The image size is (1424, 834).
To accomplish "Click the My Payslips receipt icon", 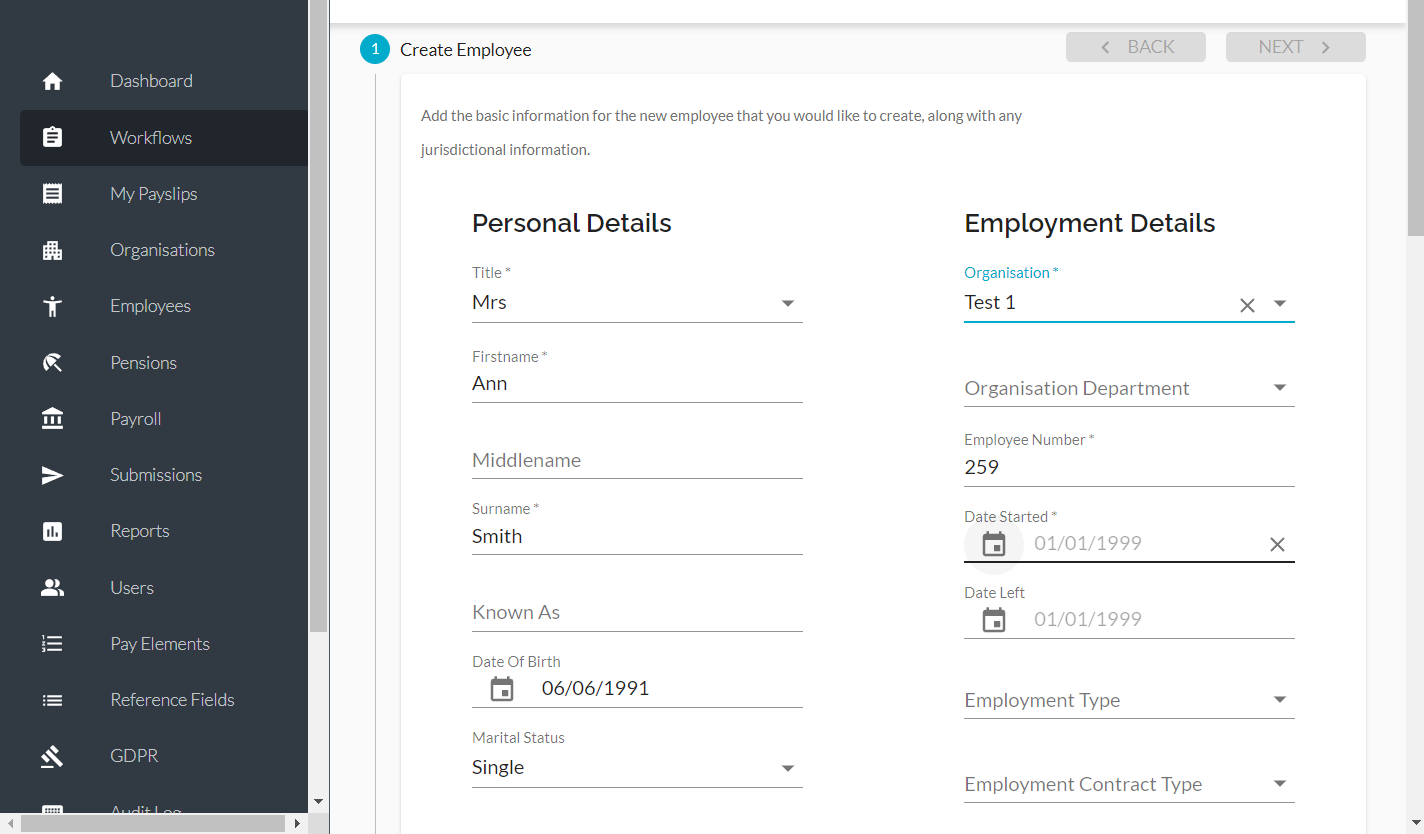I will [x=53, y=194].
